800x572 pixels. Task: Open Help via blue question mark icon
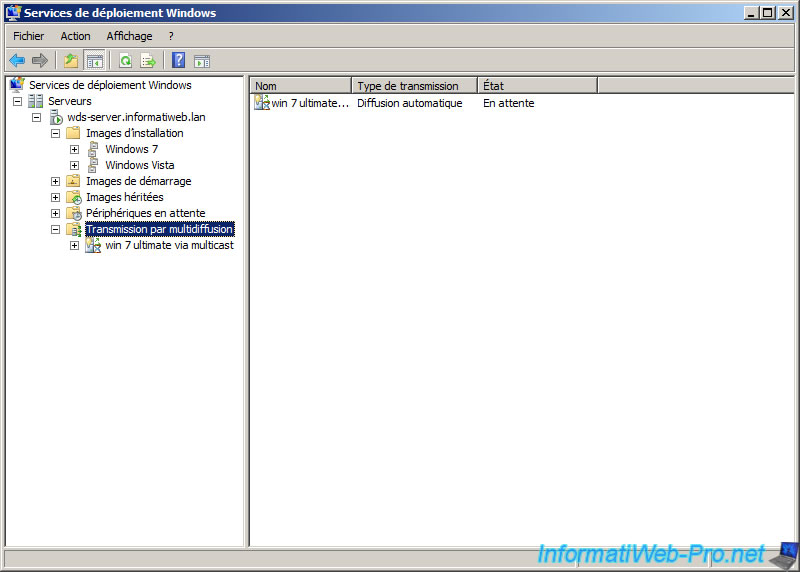point(179,61)
